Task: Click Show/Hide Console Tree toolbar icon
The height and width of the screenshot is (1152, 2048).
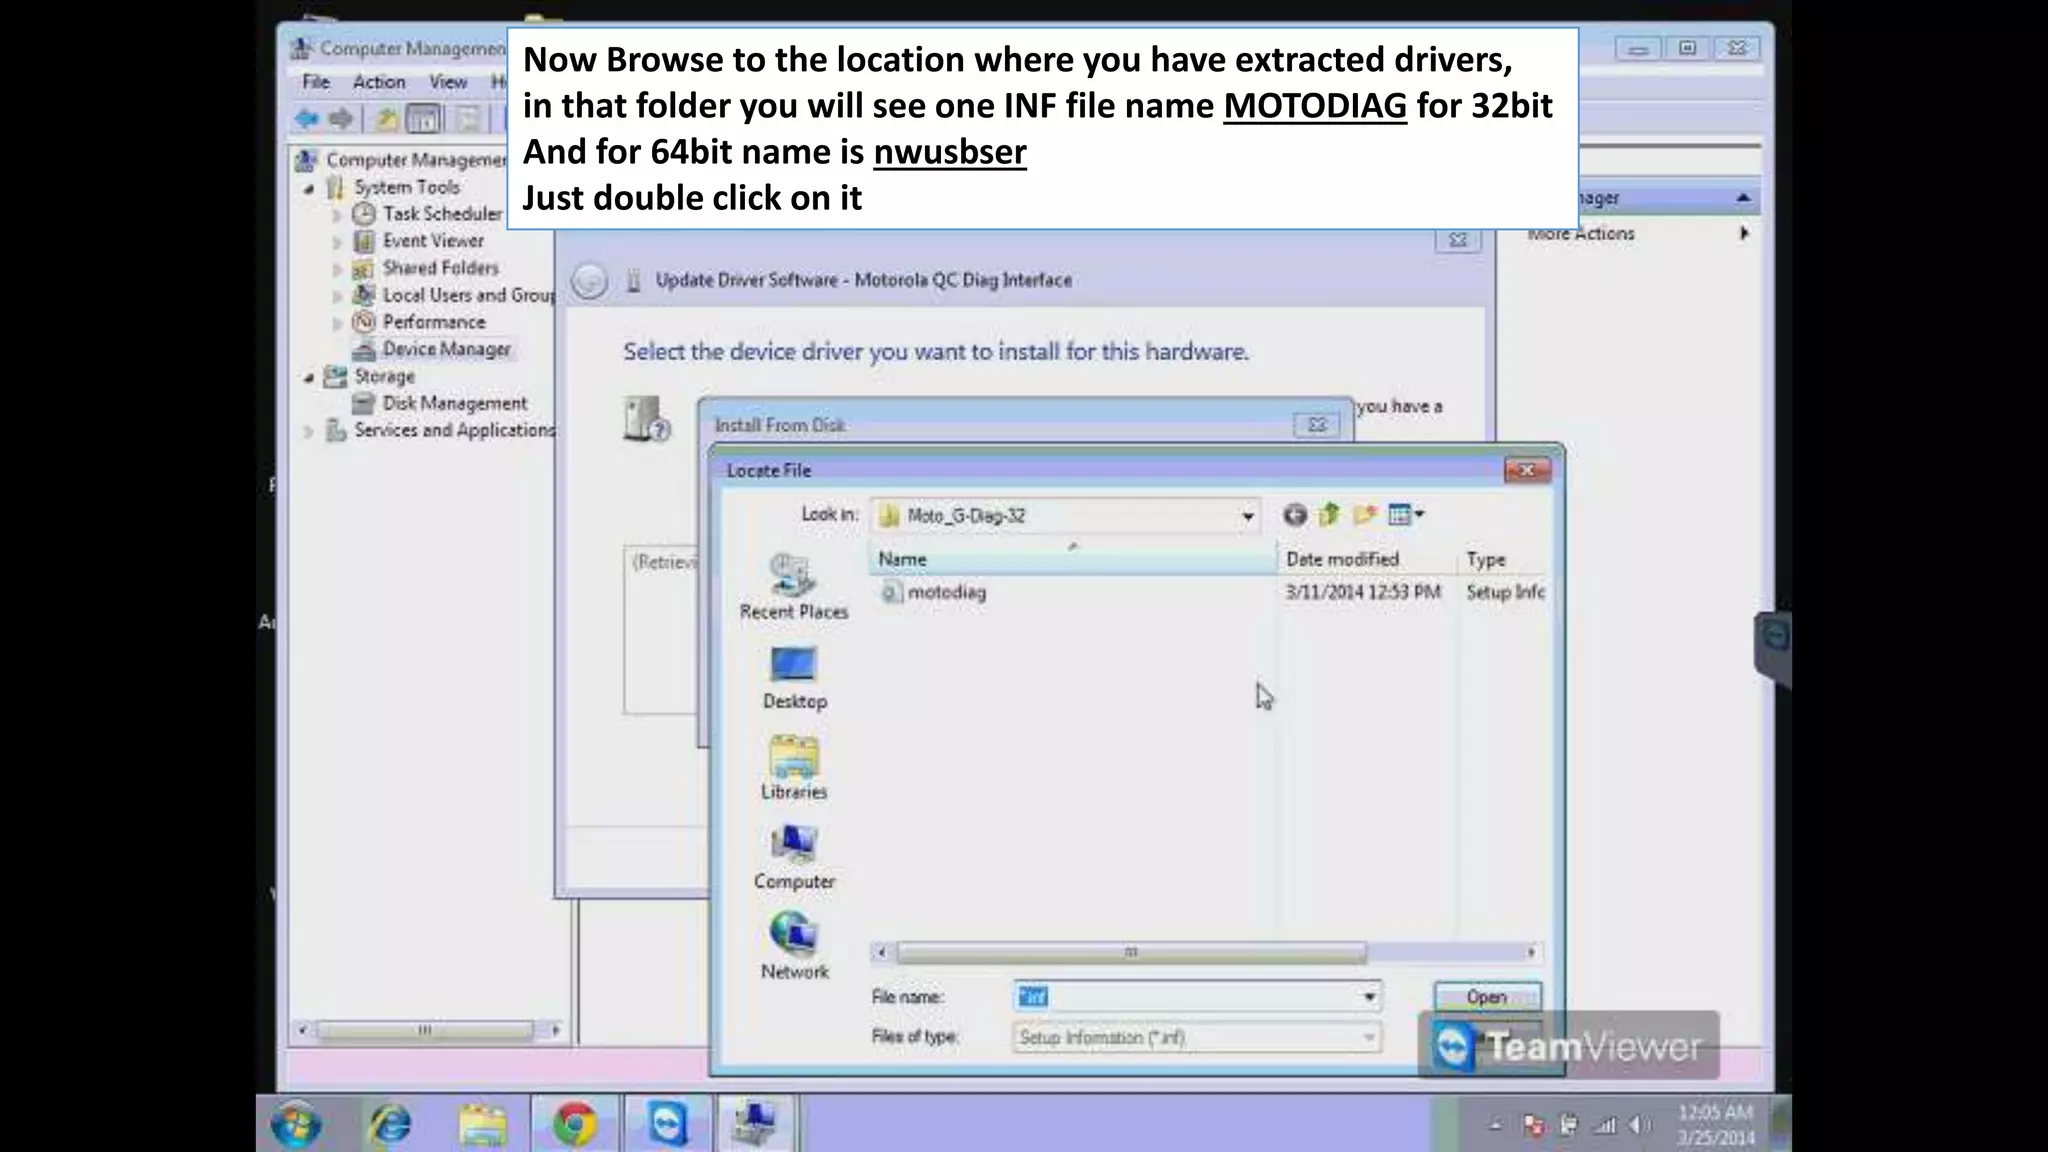Action: 424,119
